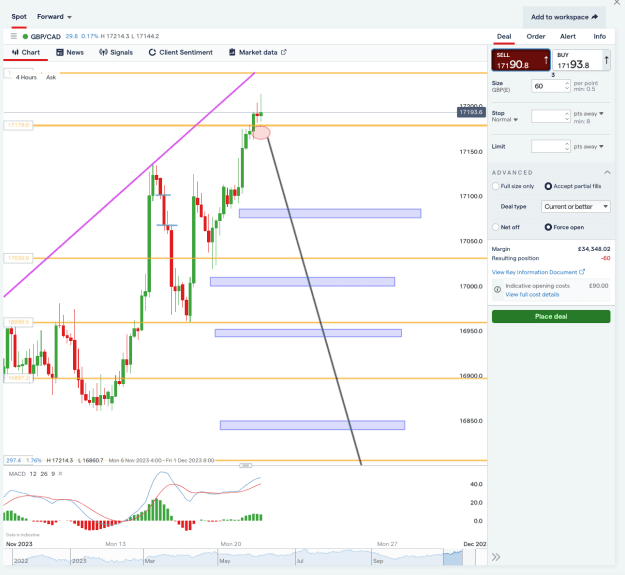625x575 pixels.
Task: Click the Margin value £34,348.02
Action: pos(594,249)
